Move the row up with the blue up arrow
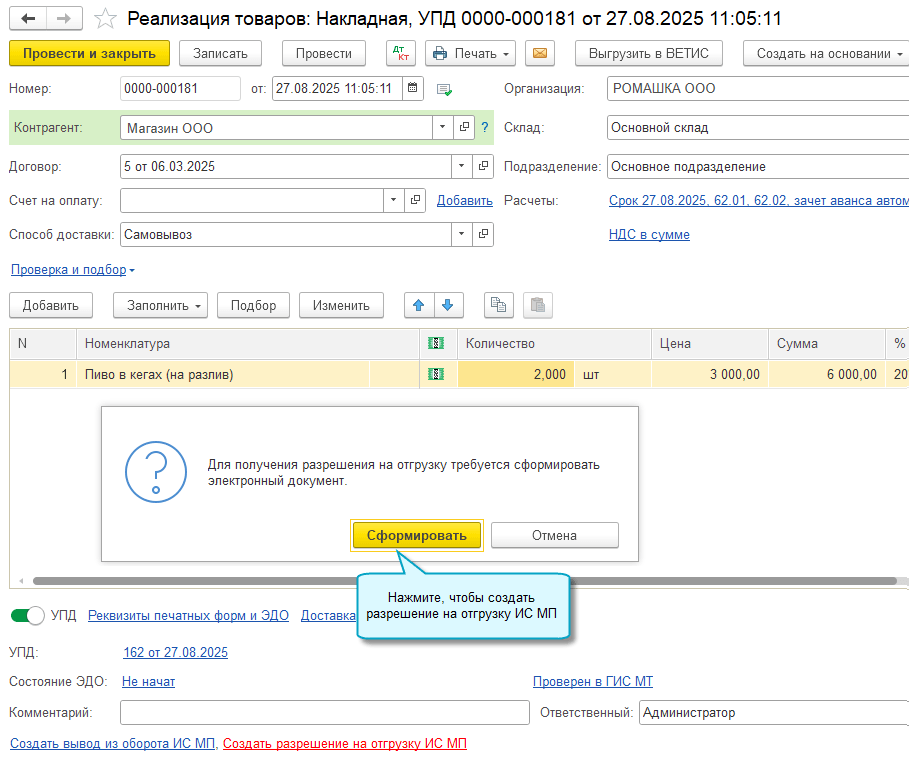The width and height of the screenshot is (909, 764). (419, 305)
